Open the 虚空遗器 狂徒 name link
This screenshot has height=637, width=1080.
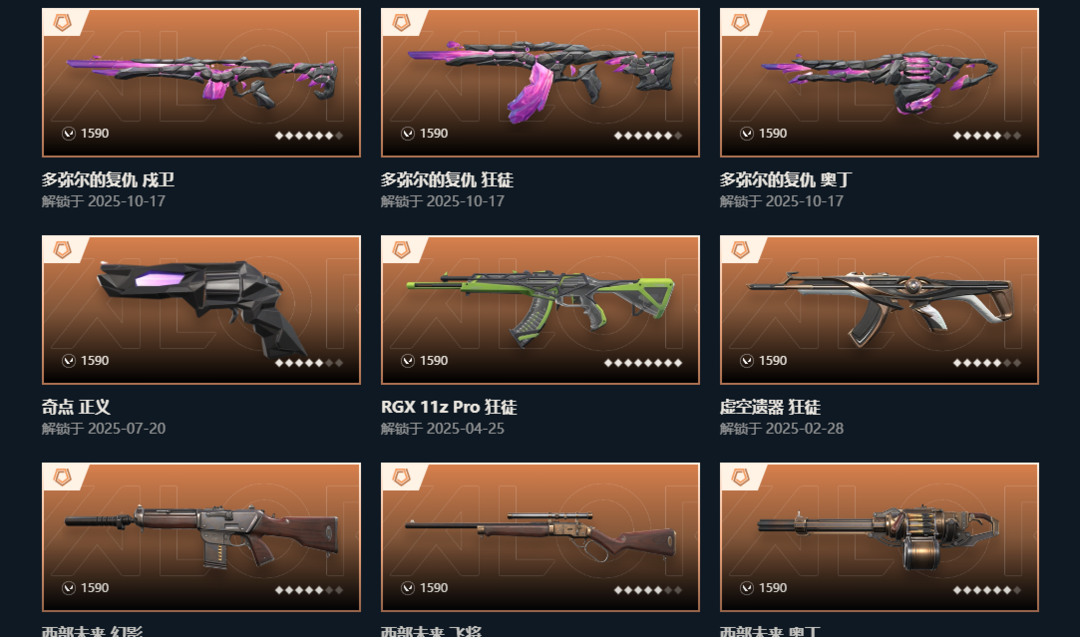click(x=770, y=407)
